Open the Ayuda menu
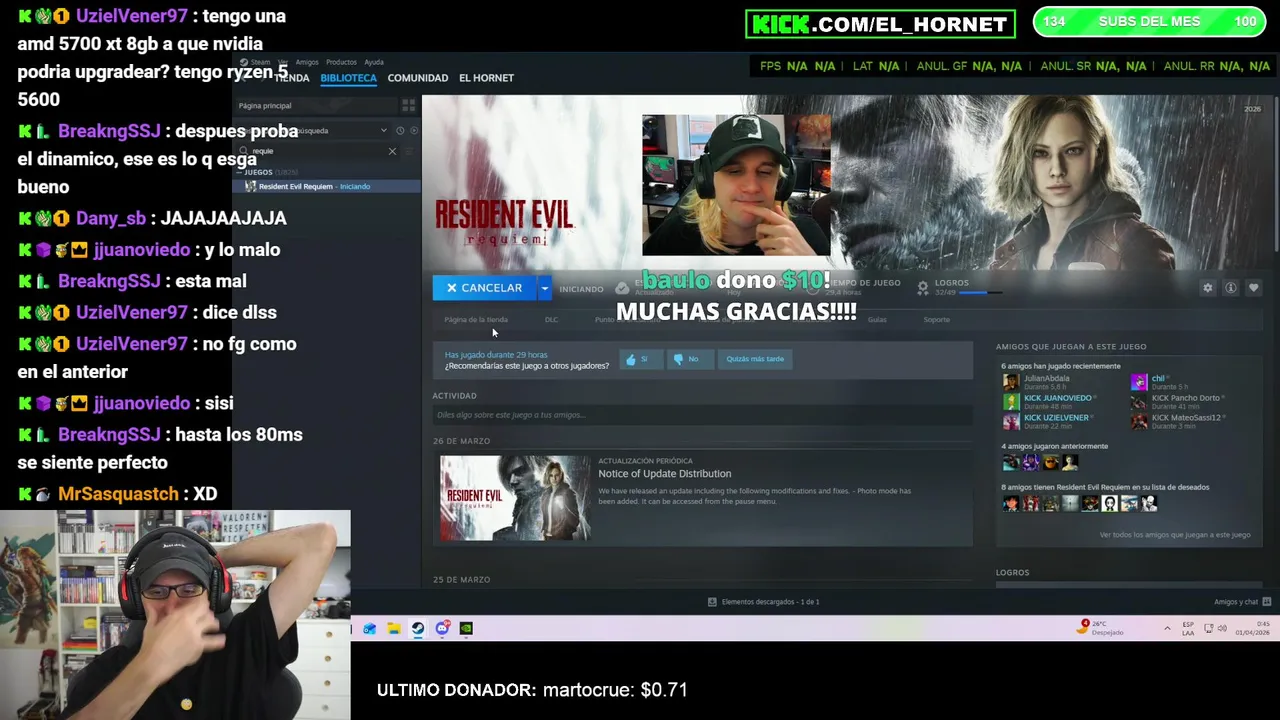 [374, 62]
